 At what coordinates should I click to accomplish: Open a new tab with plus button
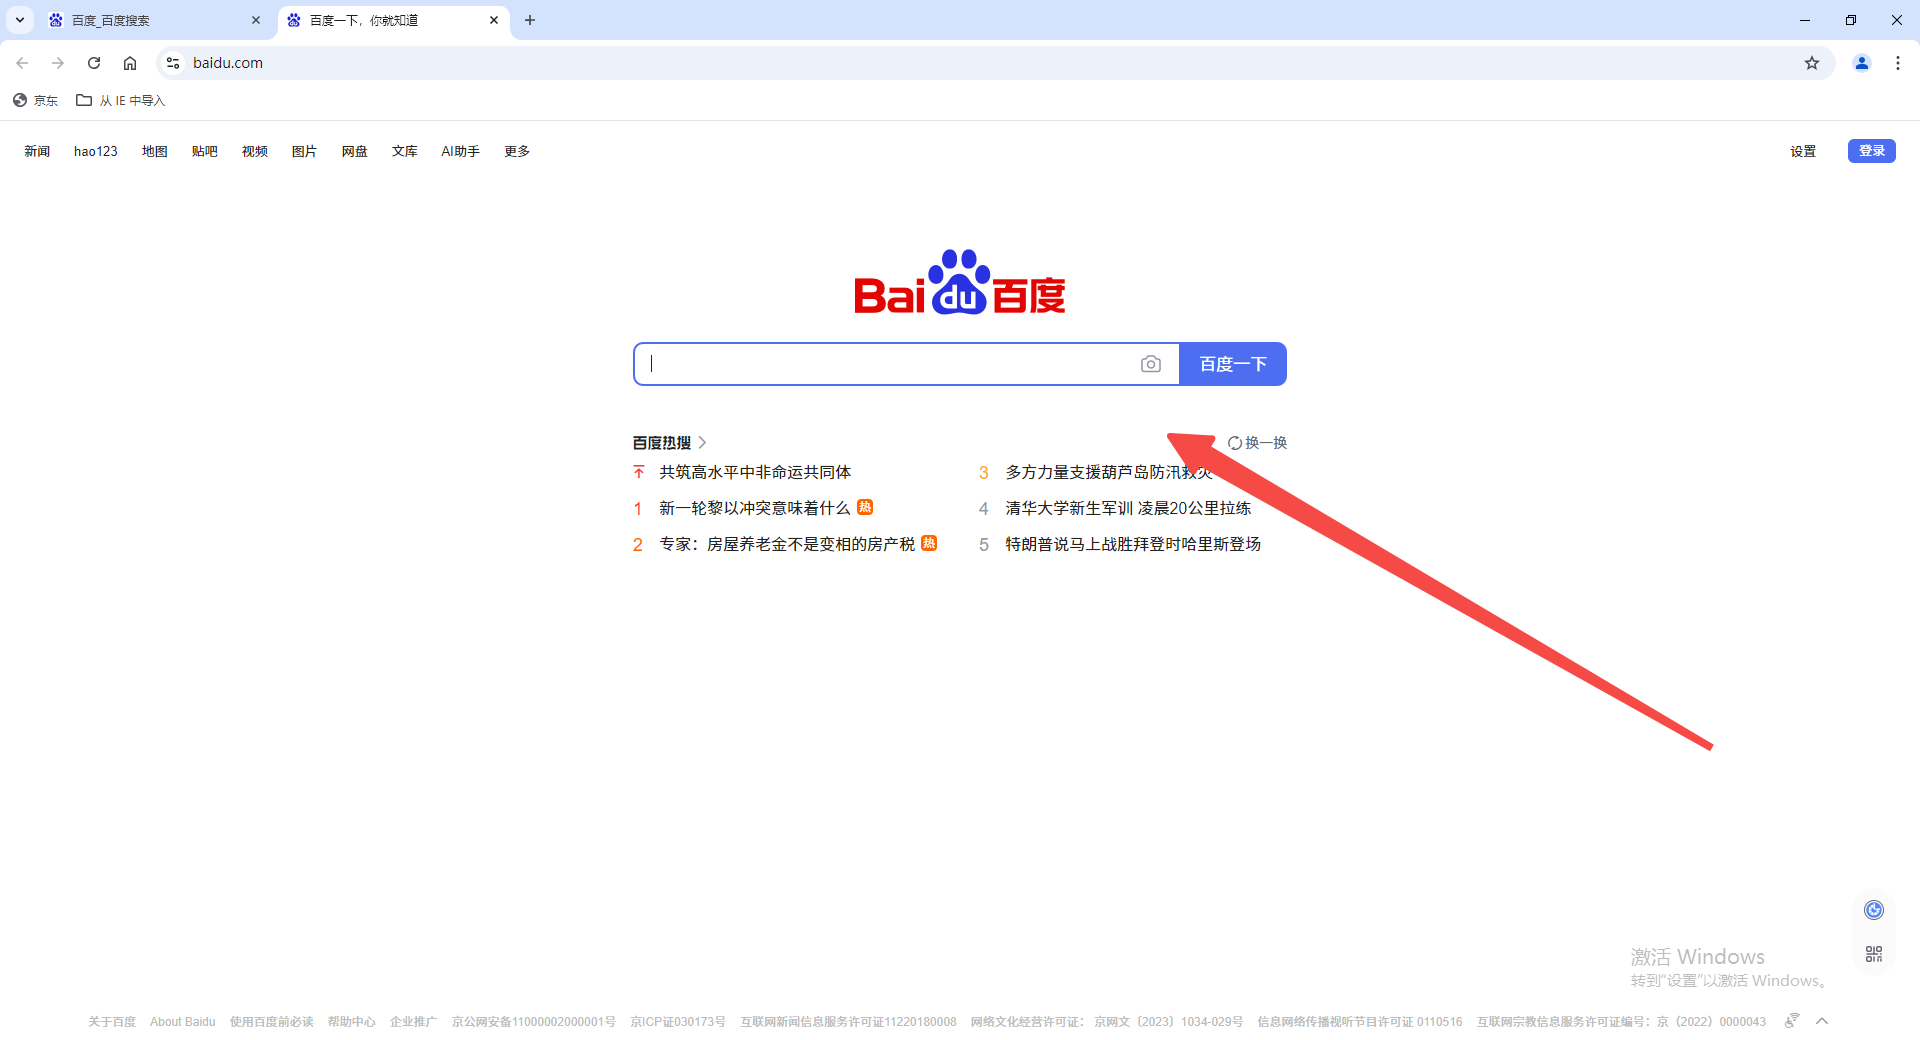coord(530,20)
